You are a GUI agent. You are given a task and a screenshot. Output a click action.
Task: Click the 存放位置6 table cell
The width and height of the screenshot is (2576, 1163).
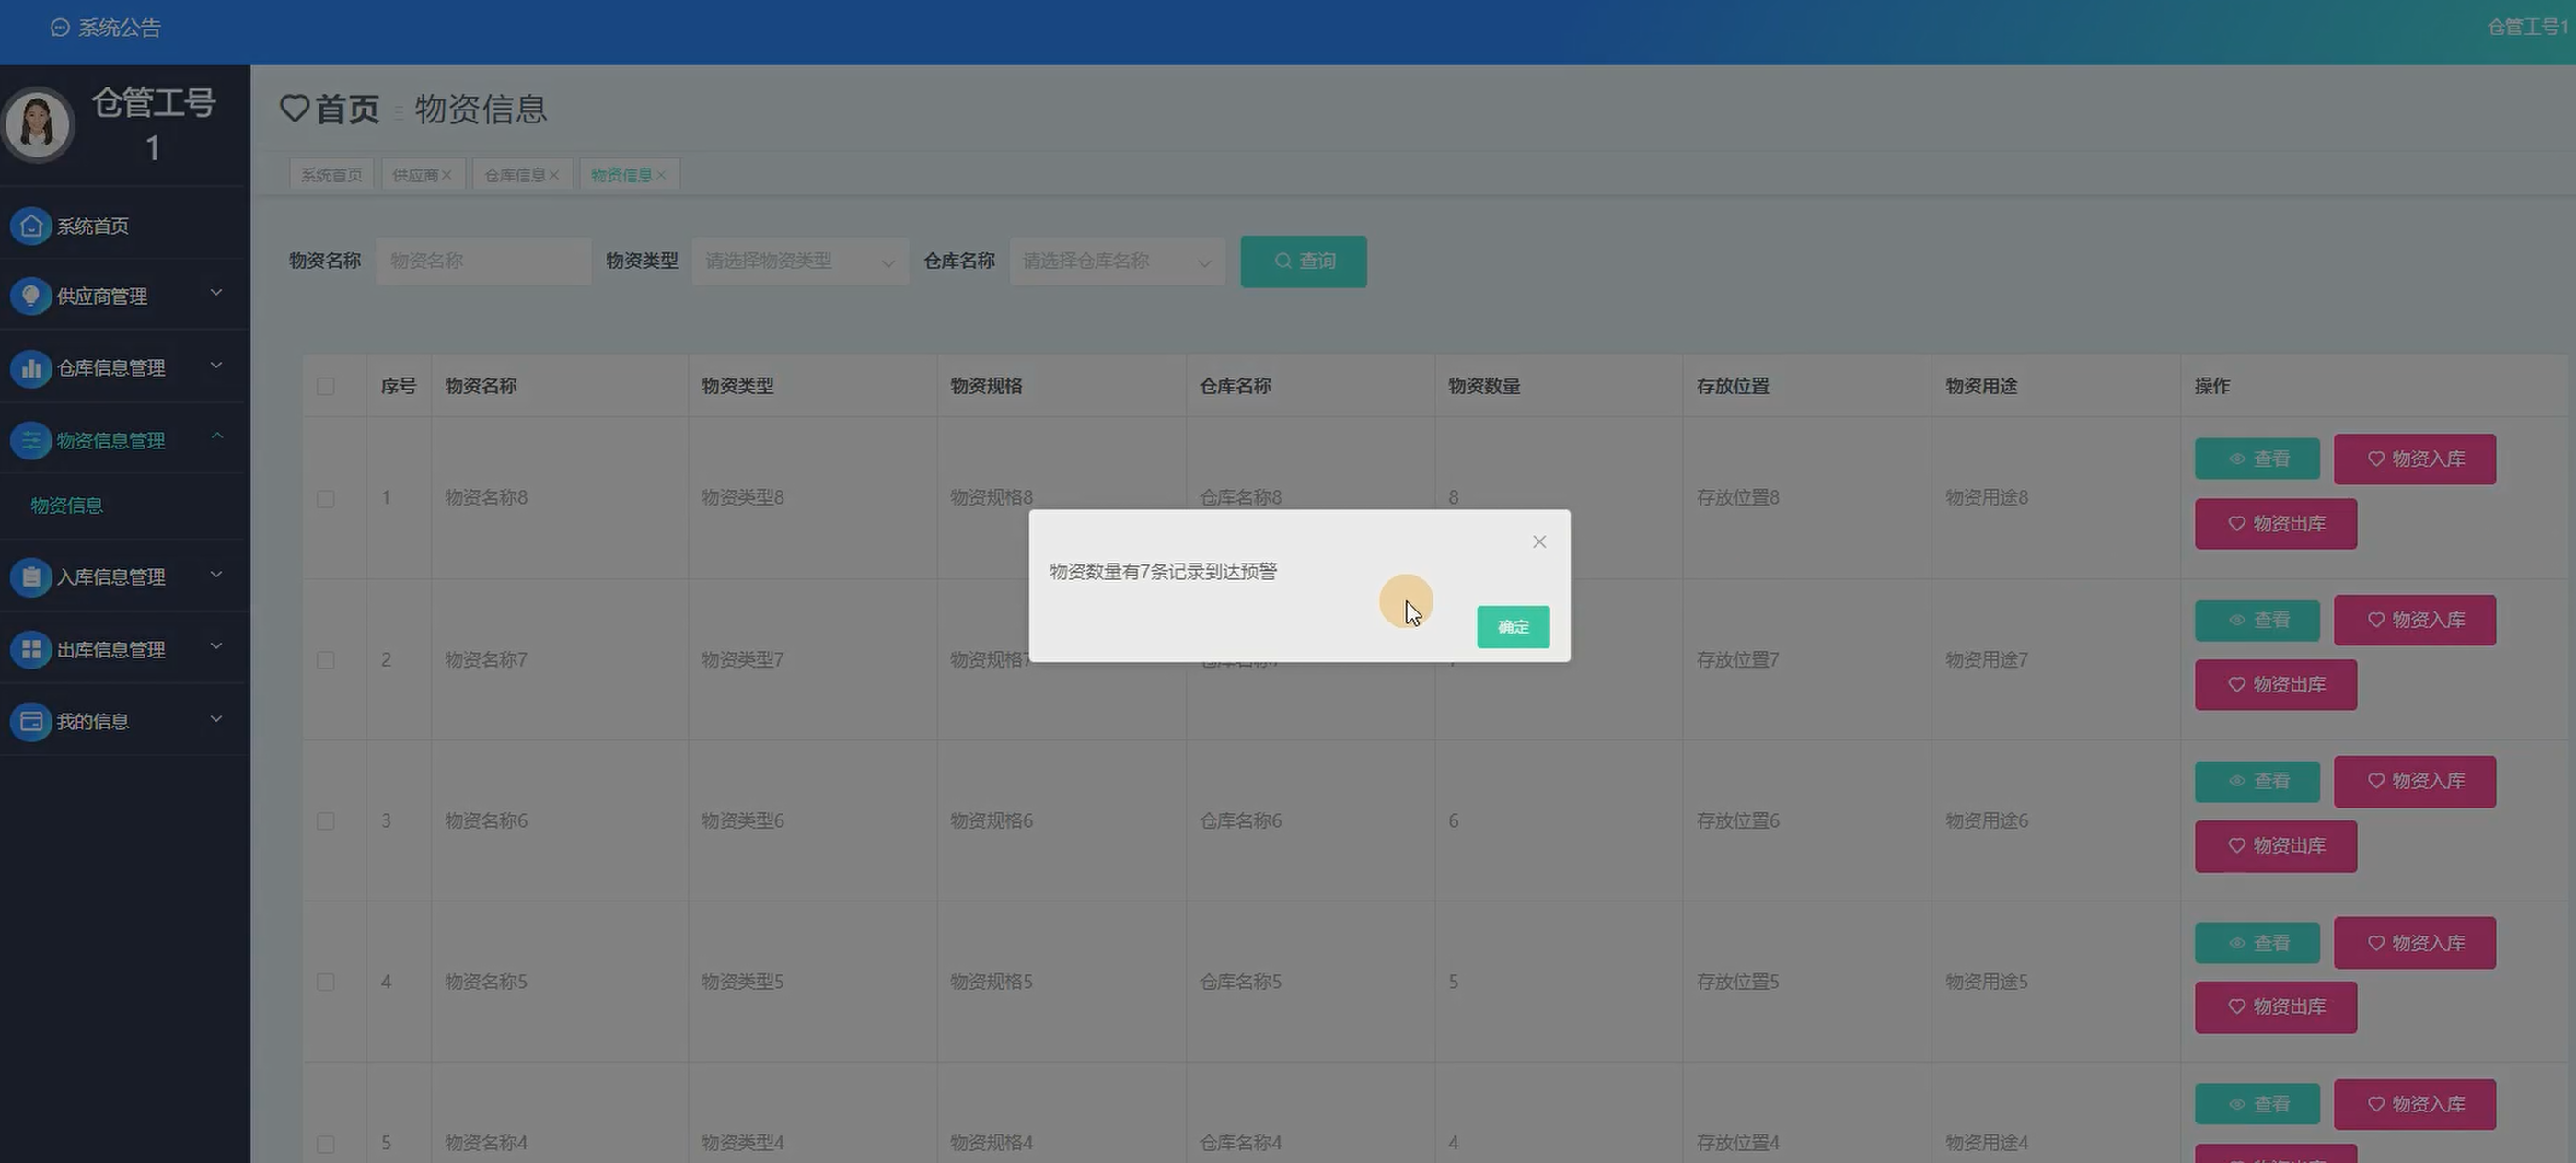(1738, 821)
